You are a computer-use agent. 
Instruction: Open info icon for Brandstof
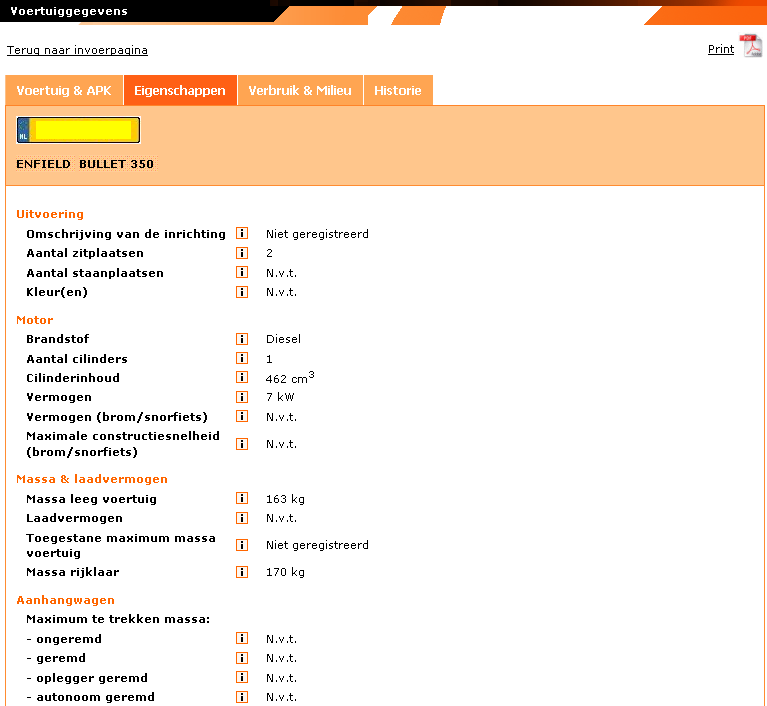click(242, 339)
